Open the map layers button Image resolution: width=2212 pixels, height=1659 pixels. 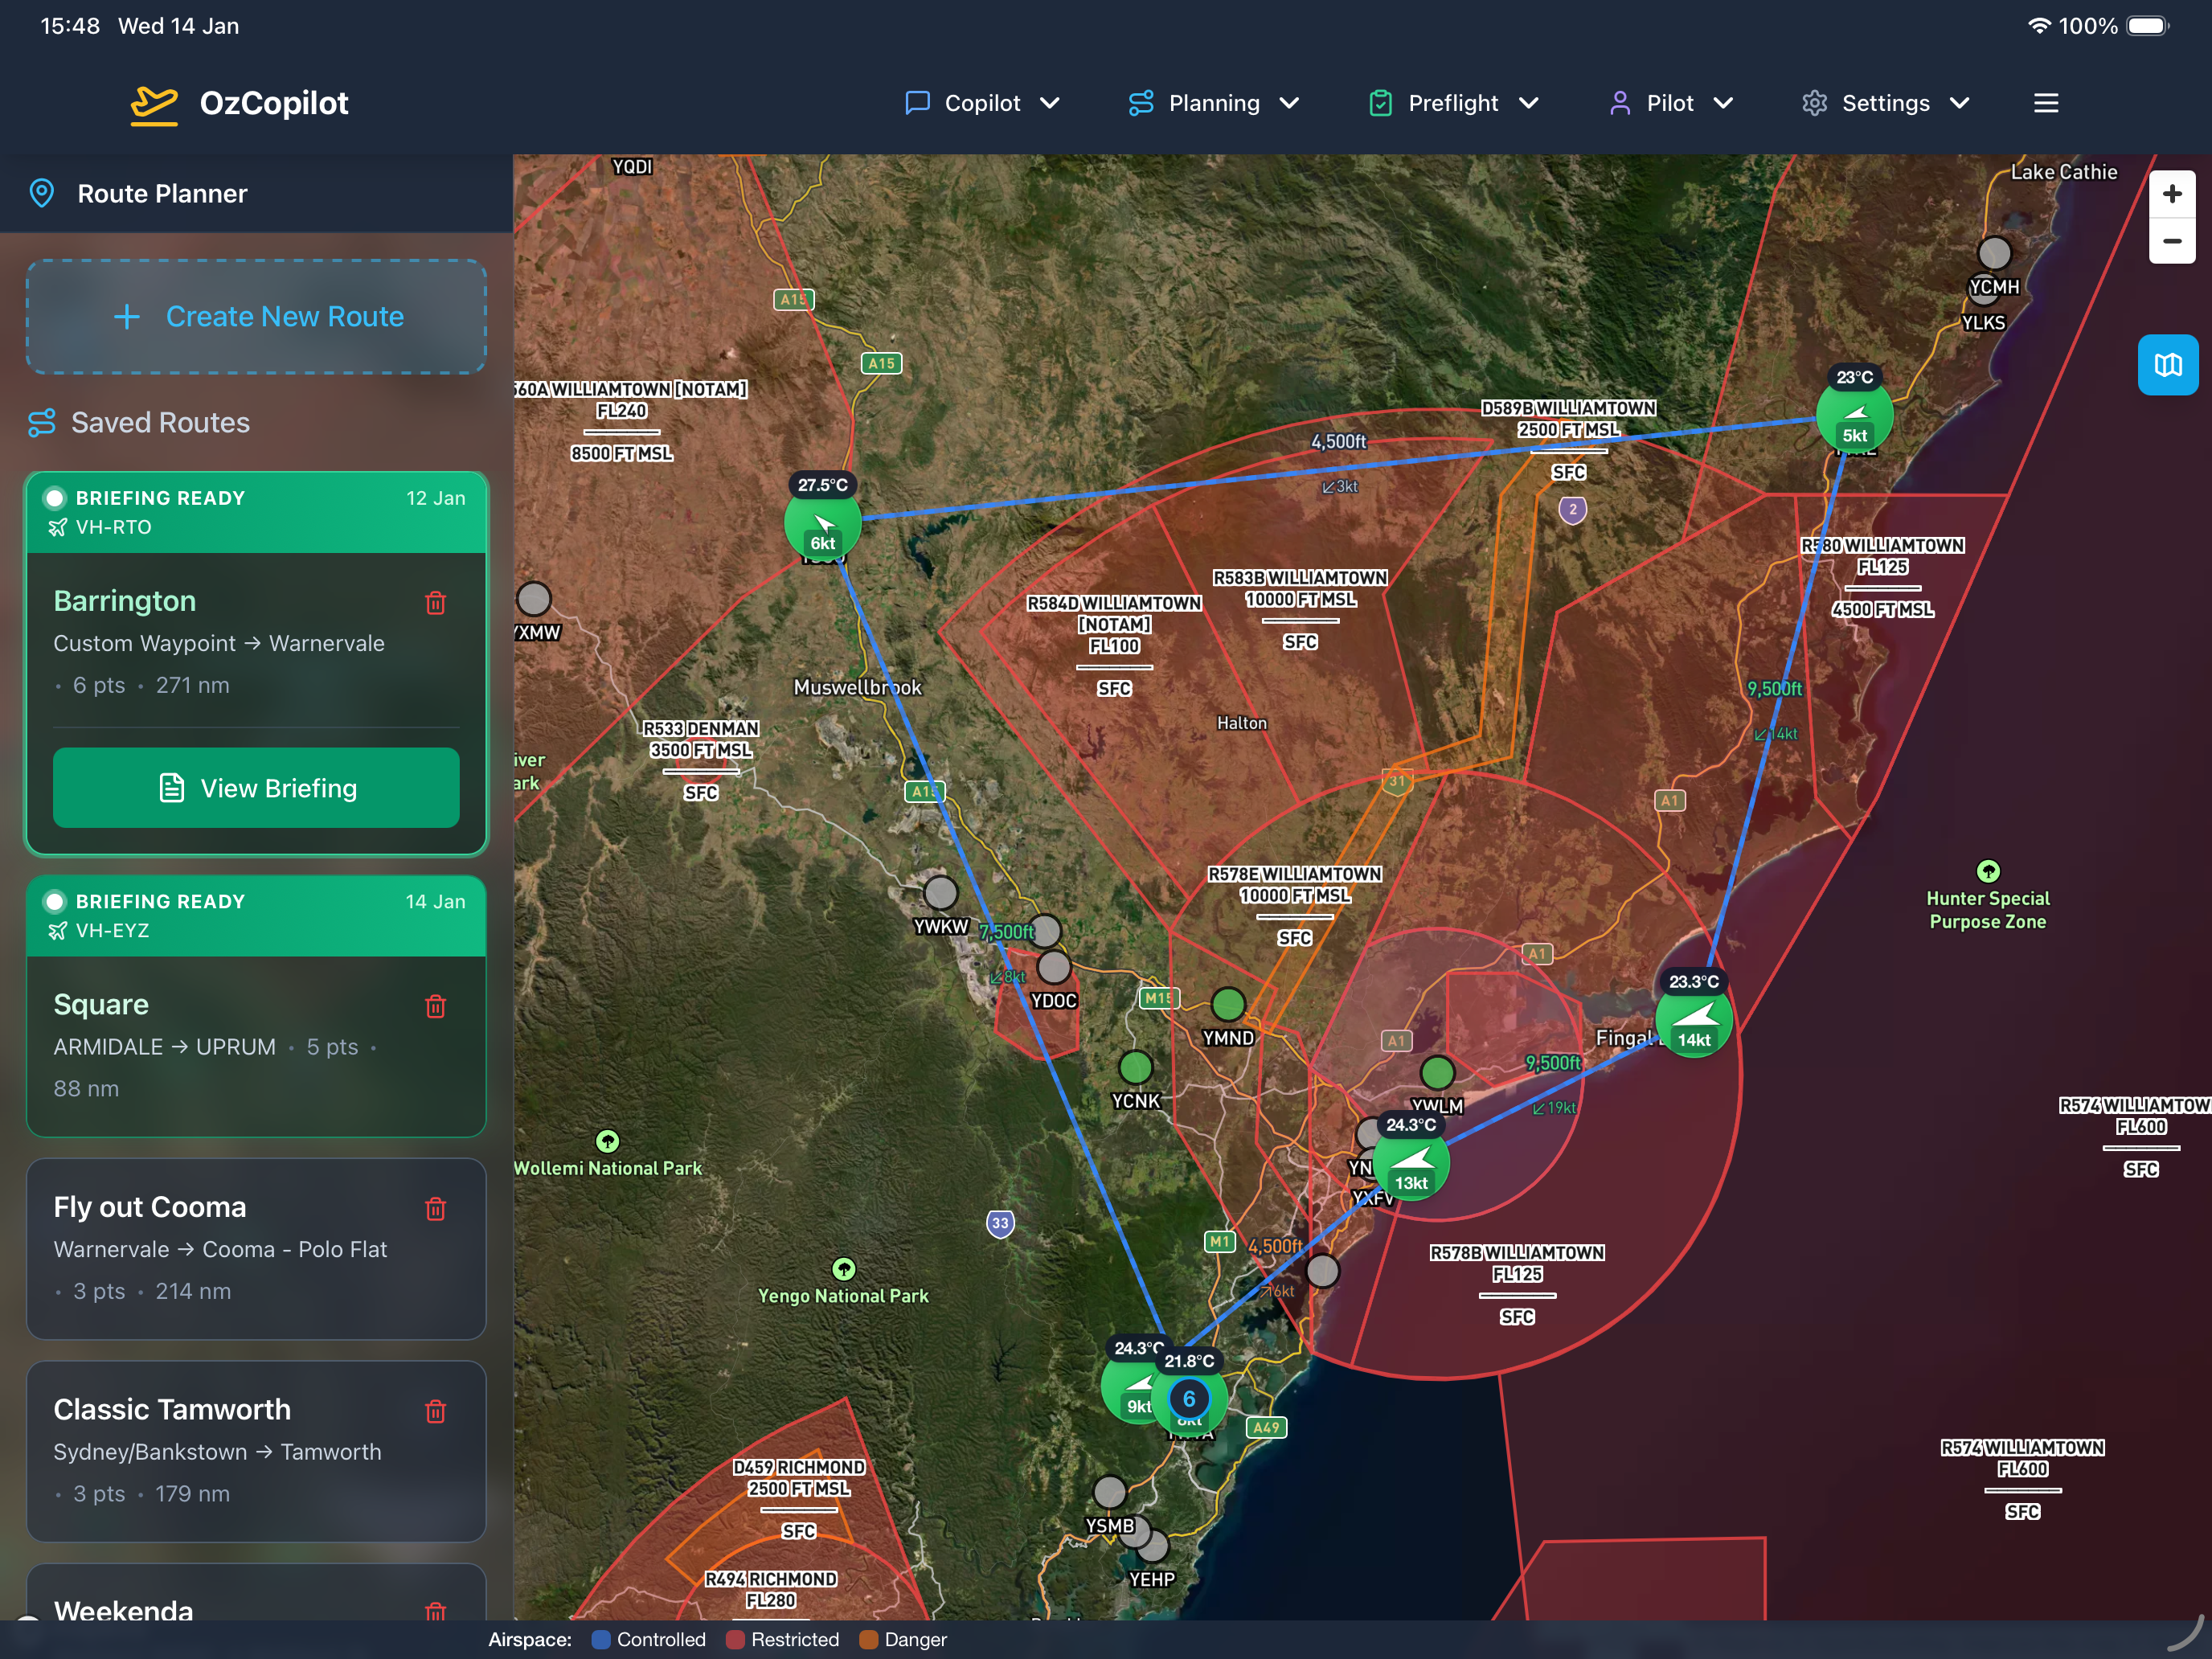pyautogui.click(x=2167, y=365)
